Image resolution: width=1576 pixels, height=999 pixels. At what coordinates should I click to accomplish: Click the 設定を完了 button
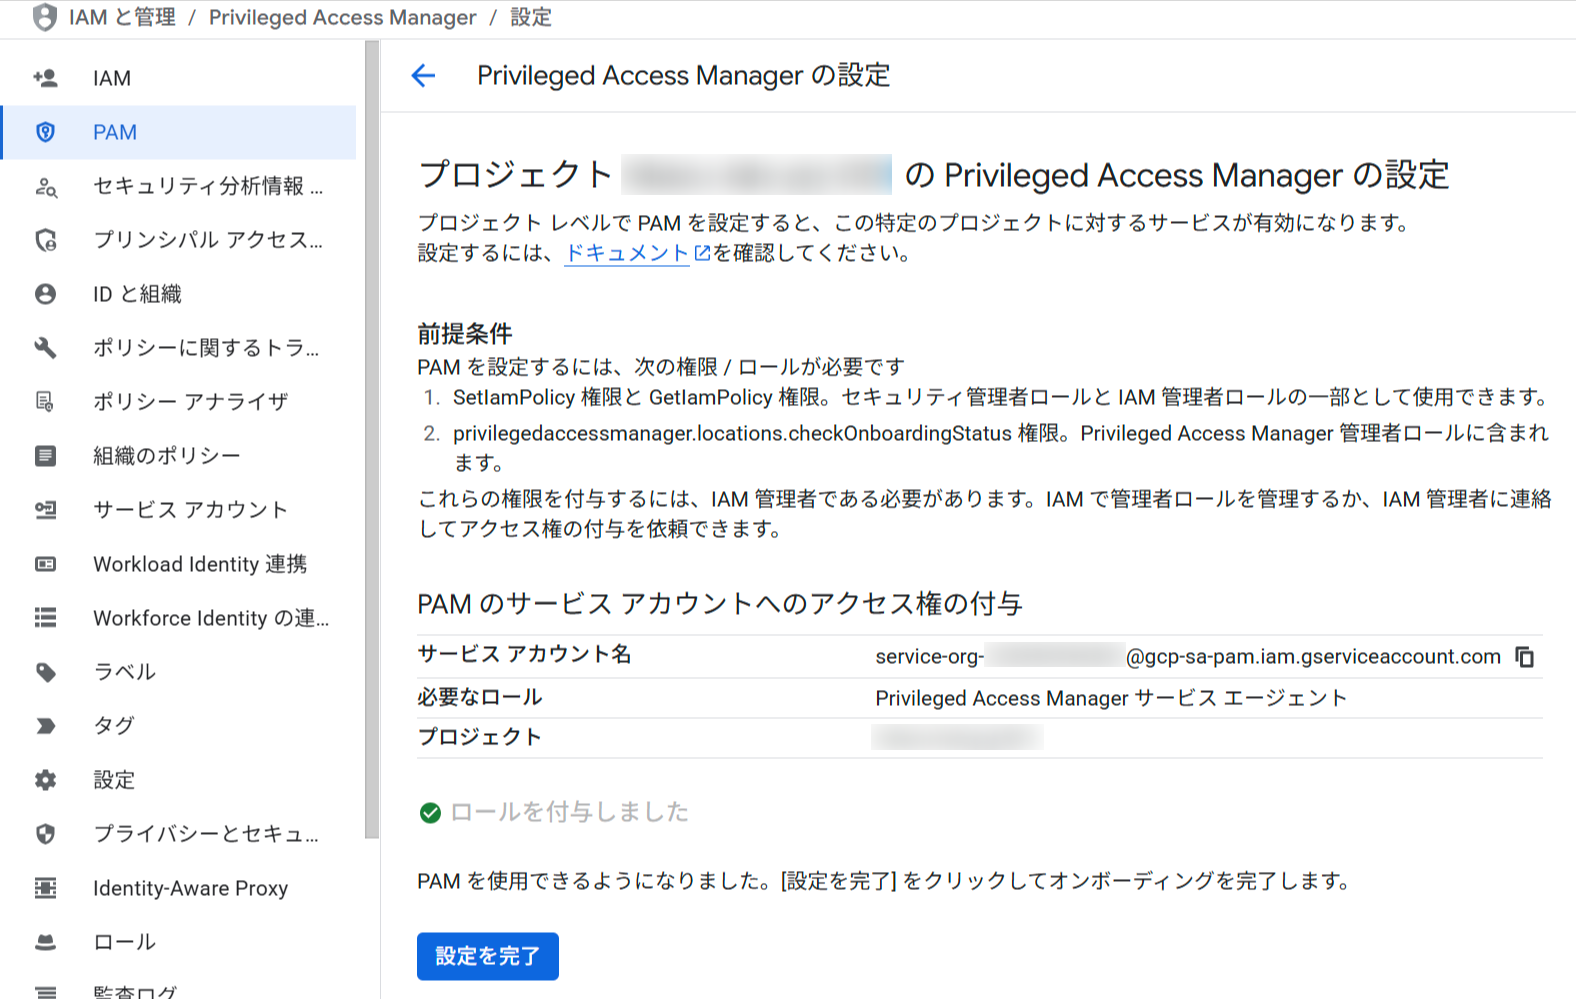click(x=487, y=956)
